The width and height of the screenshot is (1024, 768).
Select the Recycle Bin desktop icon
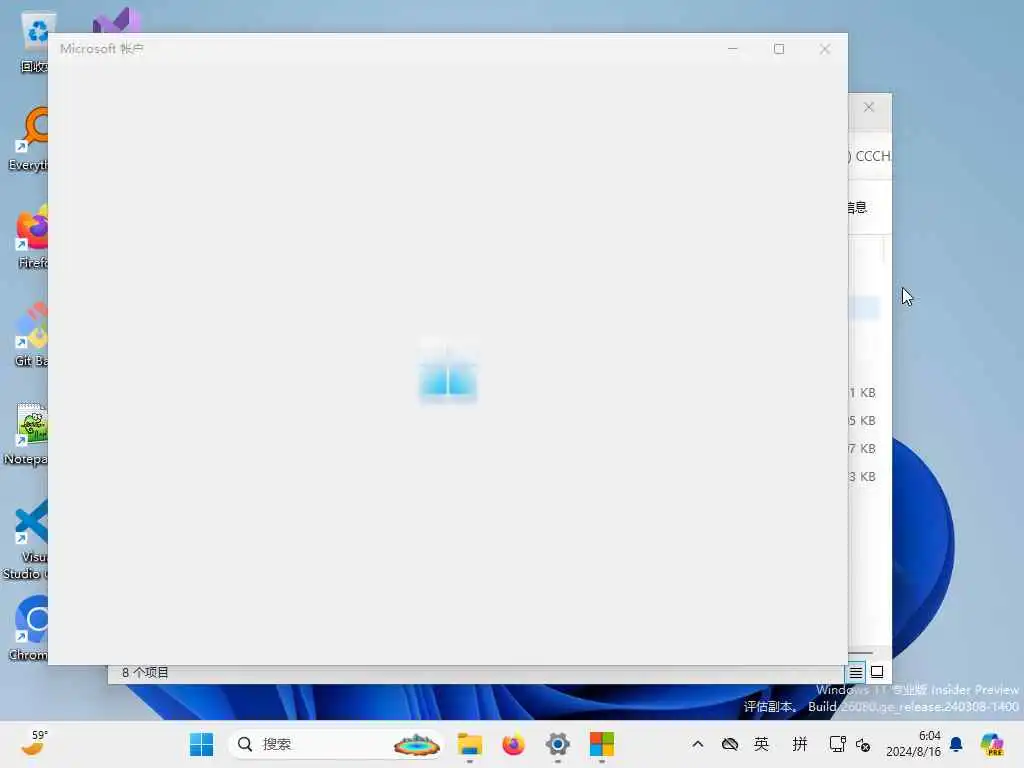(33, 42)
